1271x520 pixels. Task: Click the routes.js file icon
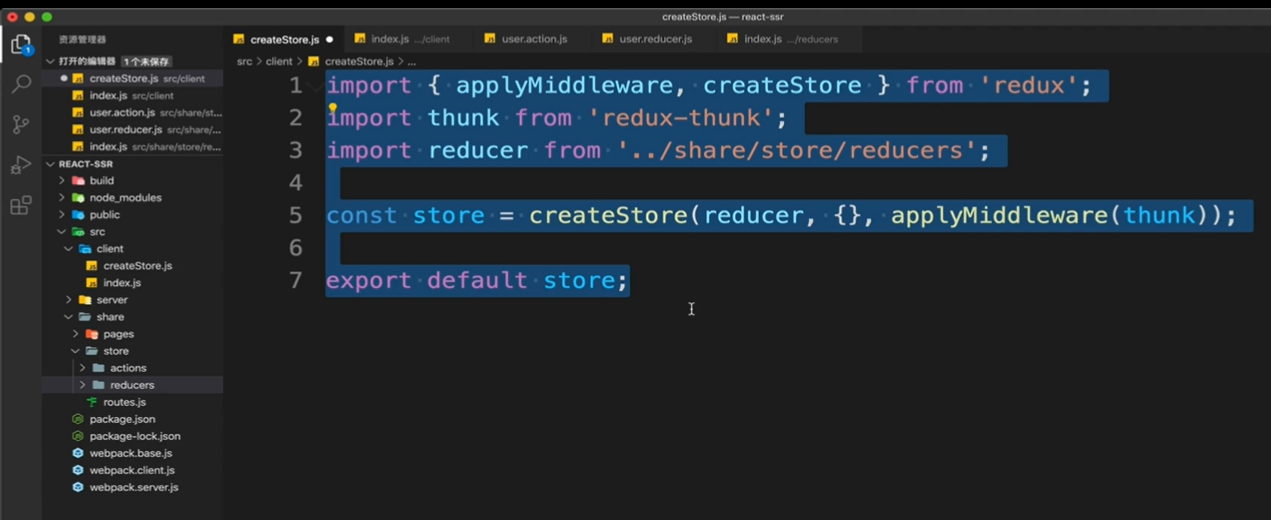click(92, 402)
